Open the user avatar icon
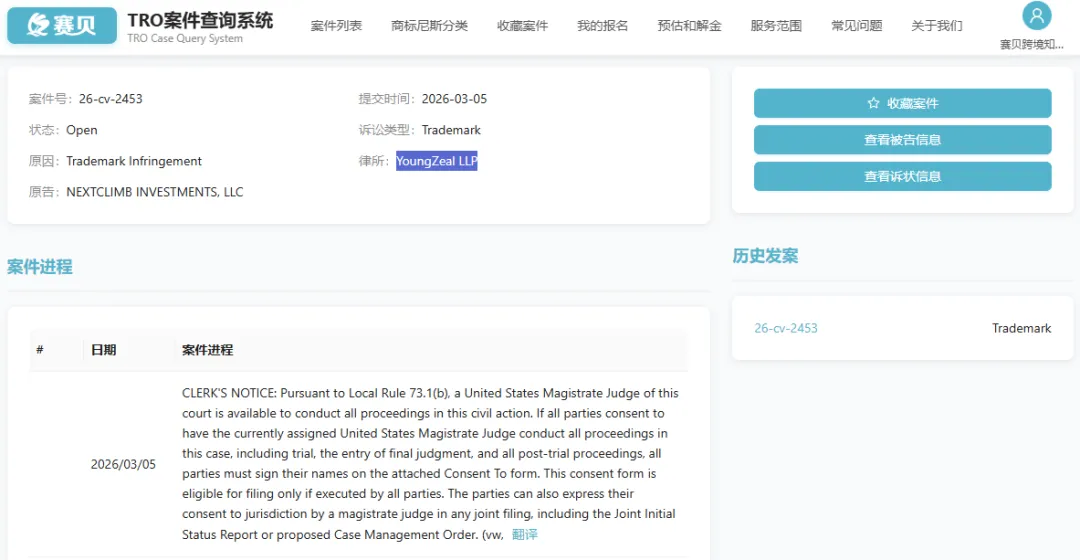1080x560 pixels. pos(1037,15)
